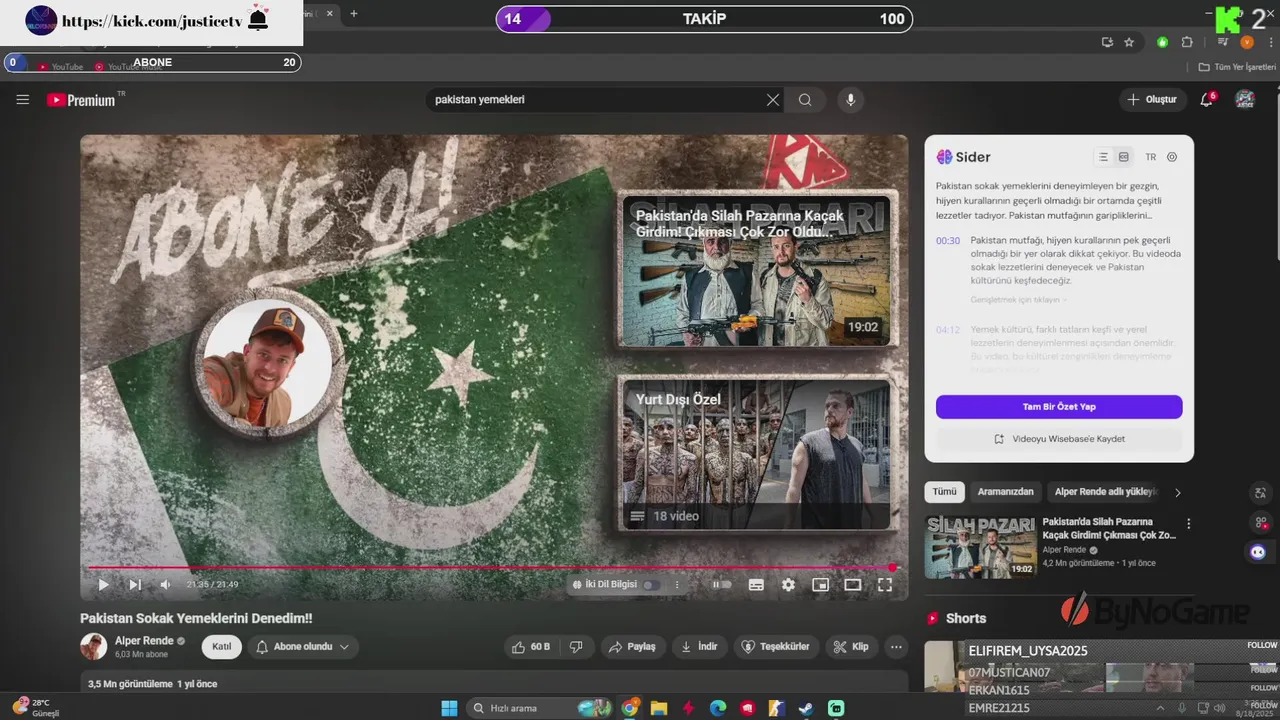1280x720 pixels.
Task: Open the YouTube hamburger guide menu
Action: (23, 100)
